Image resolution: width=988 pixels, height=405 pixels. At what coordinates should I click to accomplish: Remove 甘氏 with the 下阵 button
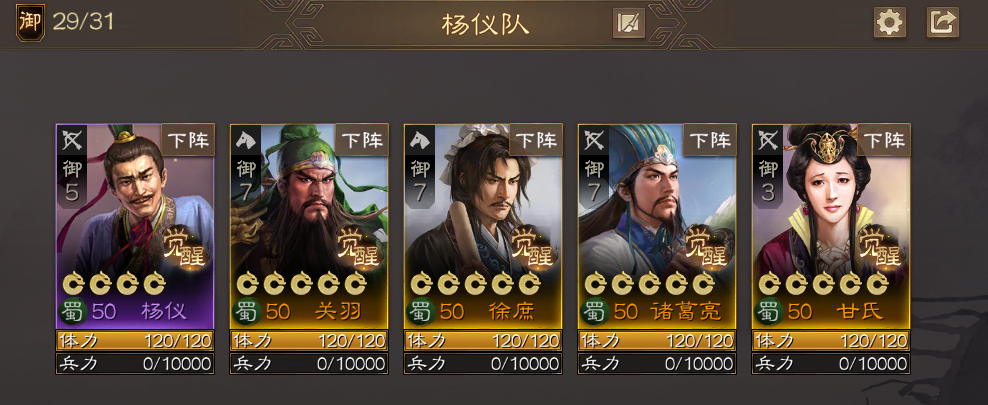coord(883,140)
